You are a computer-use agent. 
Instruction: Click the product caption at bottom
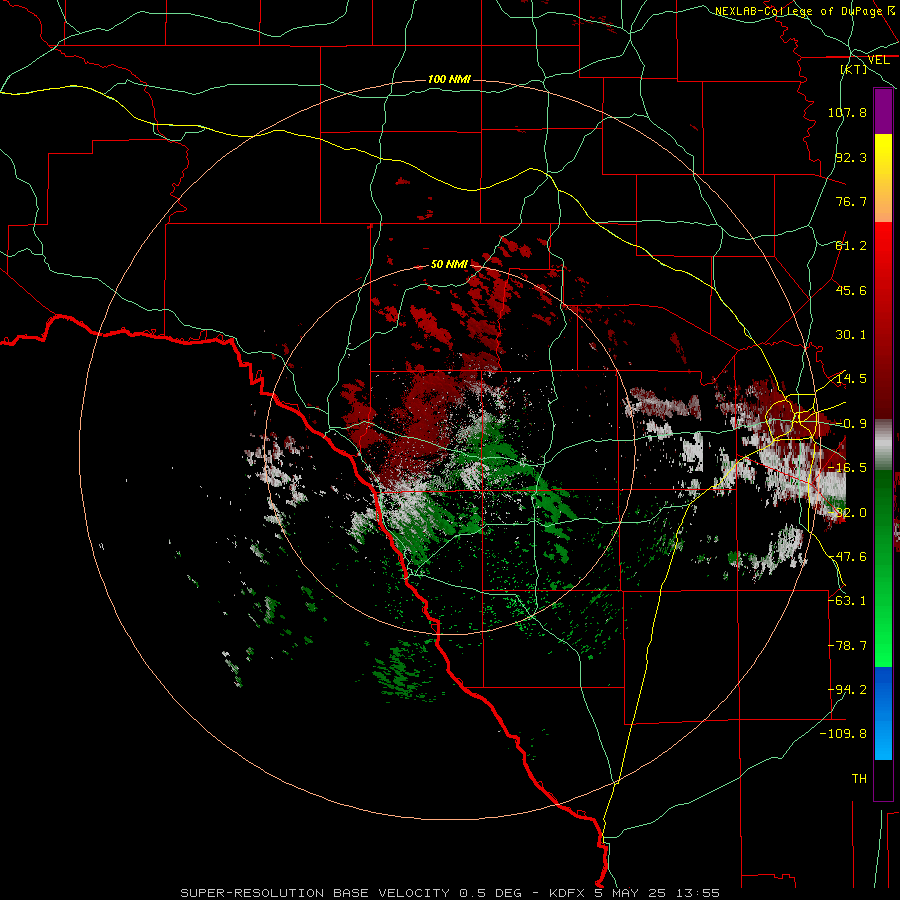[x=449, y=893]
